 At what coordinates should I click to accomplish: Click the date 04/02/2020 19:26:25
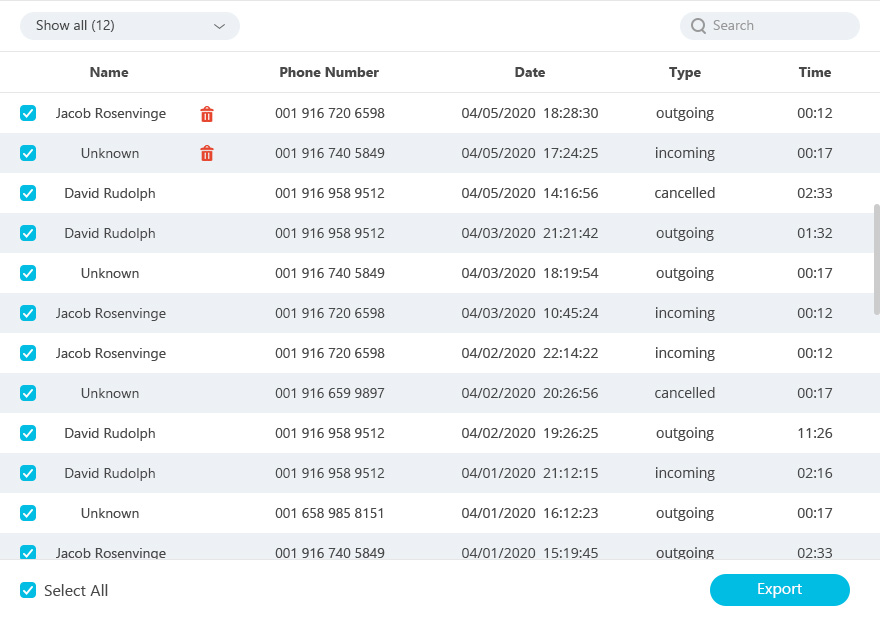[530, 433]
